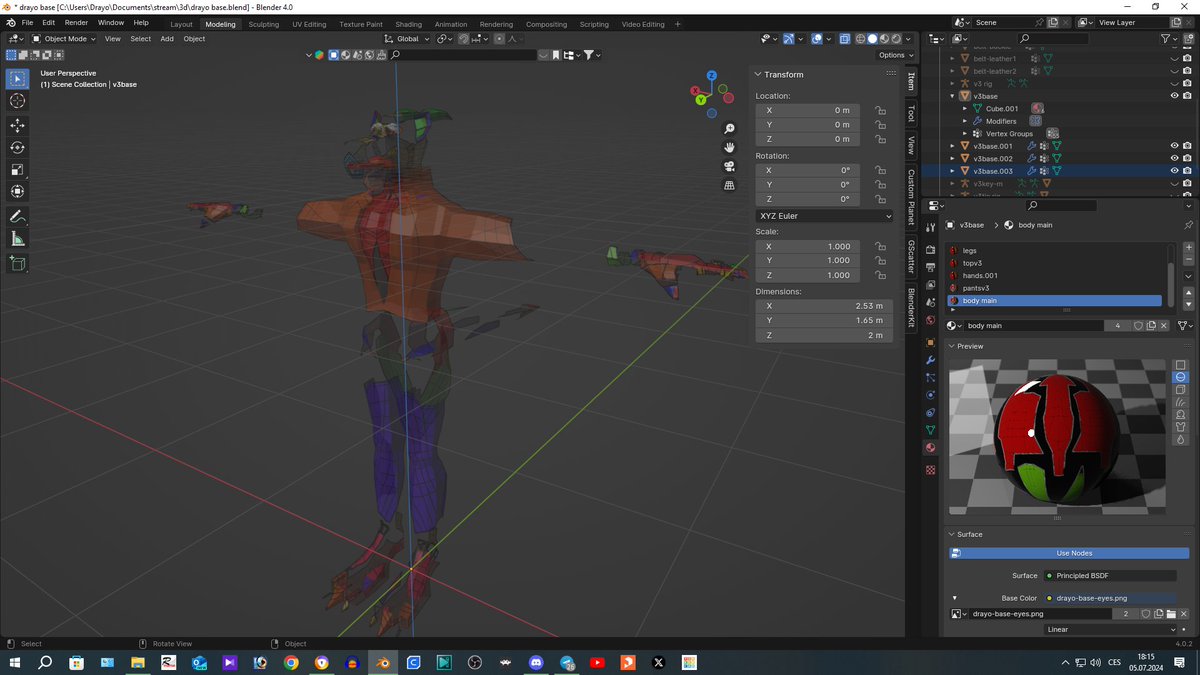Click the Principled BSDF surface field
Screen dimensions: 1200x675
pyautogui.click(x=1109, y=576)
